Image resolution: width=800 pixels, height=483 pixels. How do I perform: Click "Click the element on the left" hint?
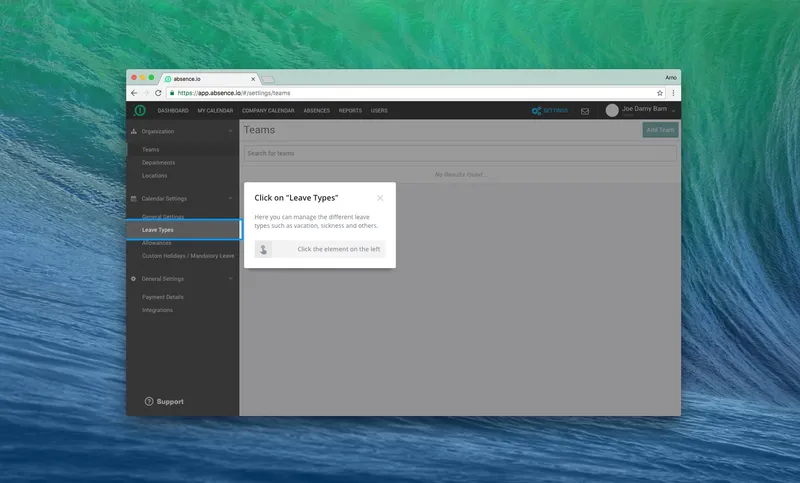tap(339, 249)
